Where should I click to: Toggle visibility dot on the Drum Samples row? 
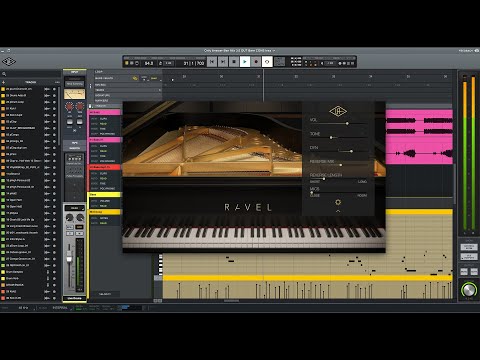tap(54, 272)
